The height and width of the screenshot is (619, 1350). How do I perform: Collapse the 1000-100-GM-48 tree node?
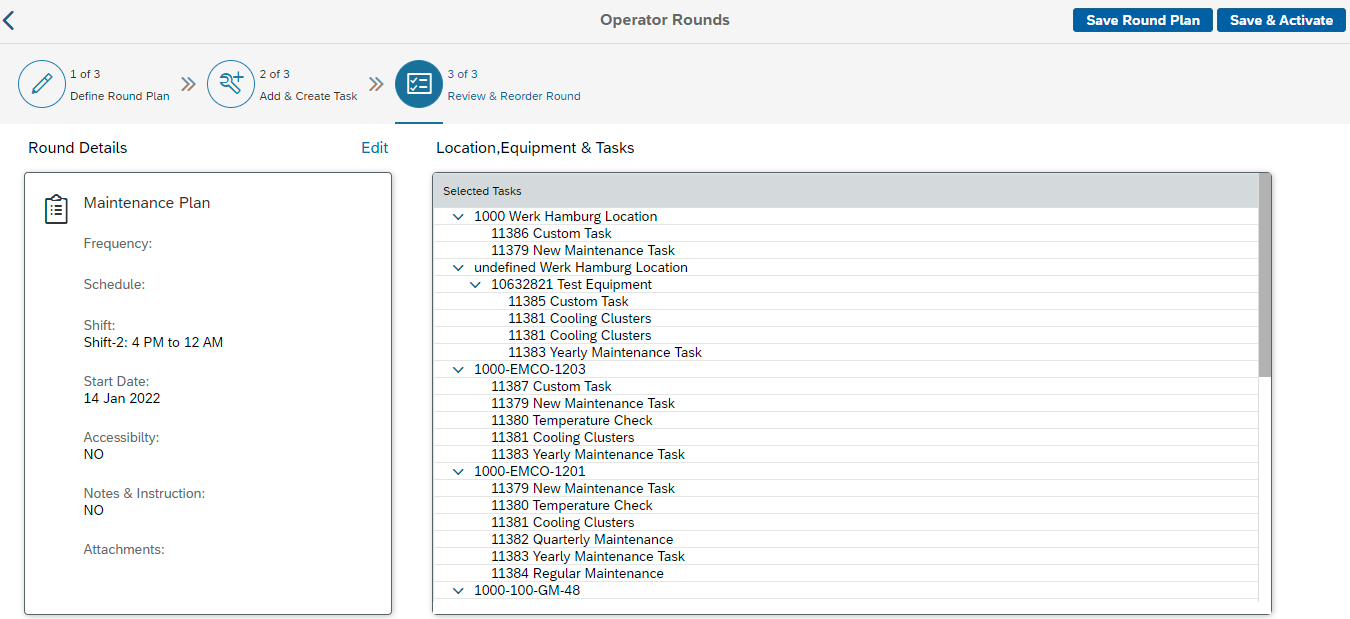coord(458,591)
